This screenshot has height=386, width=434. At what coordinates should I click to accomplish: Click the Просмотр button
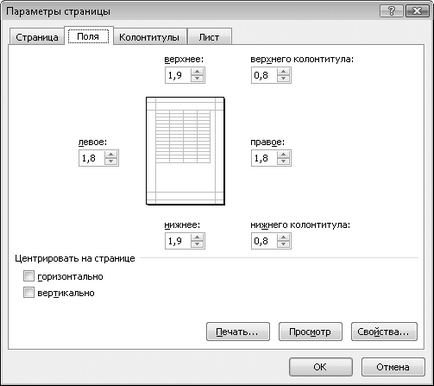click(x=310, y=332)
